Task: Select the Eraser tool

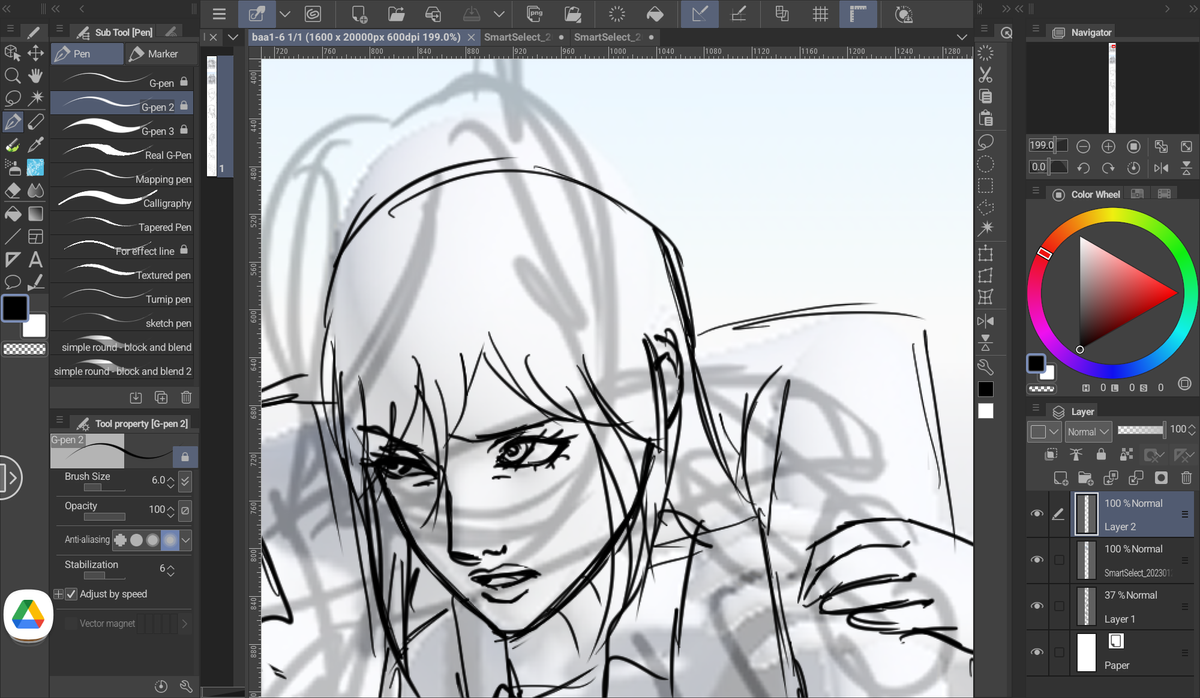Action: tap(13, 190)
